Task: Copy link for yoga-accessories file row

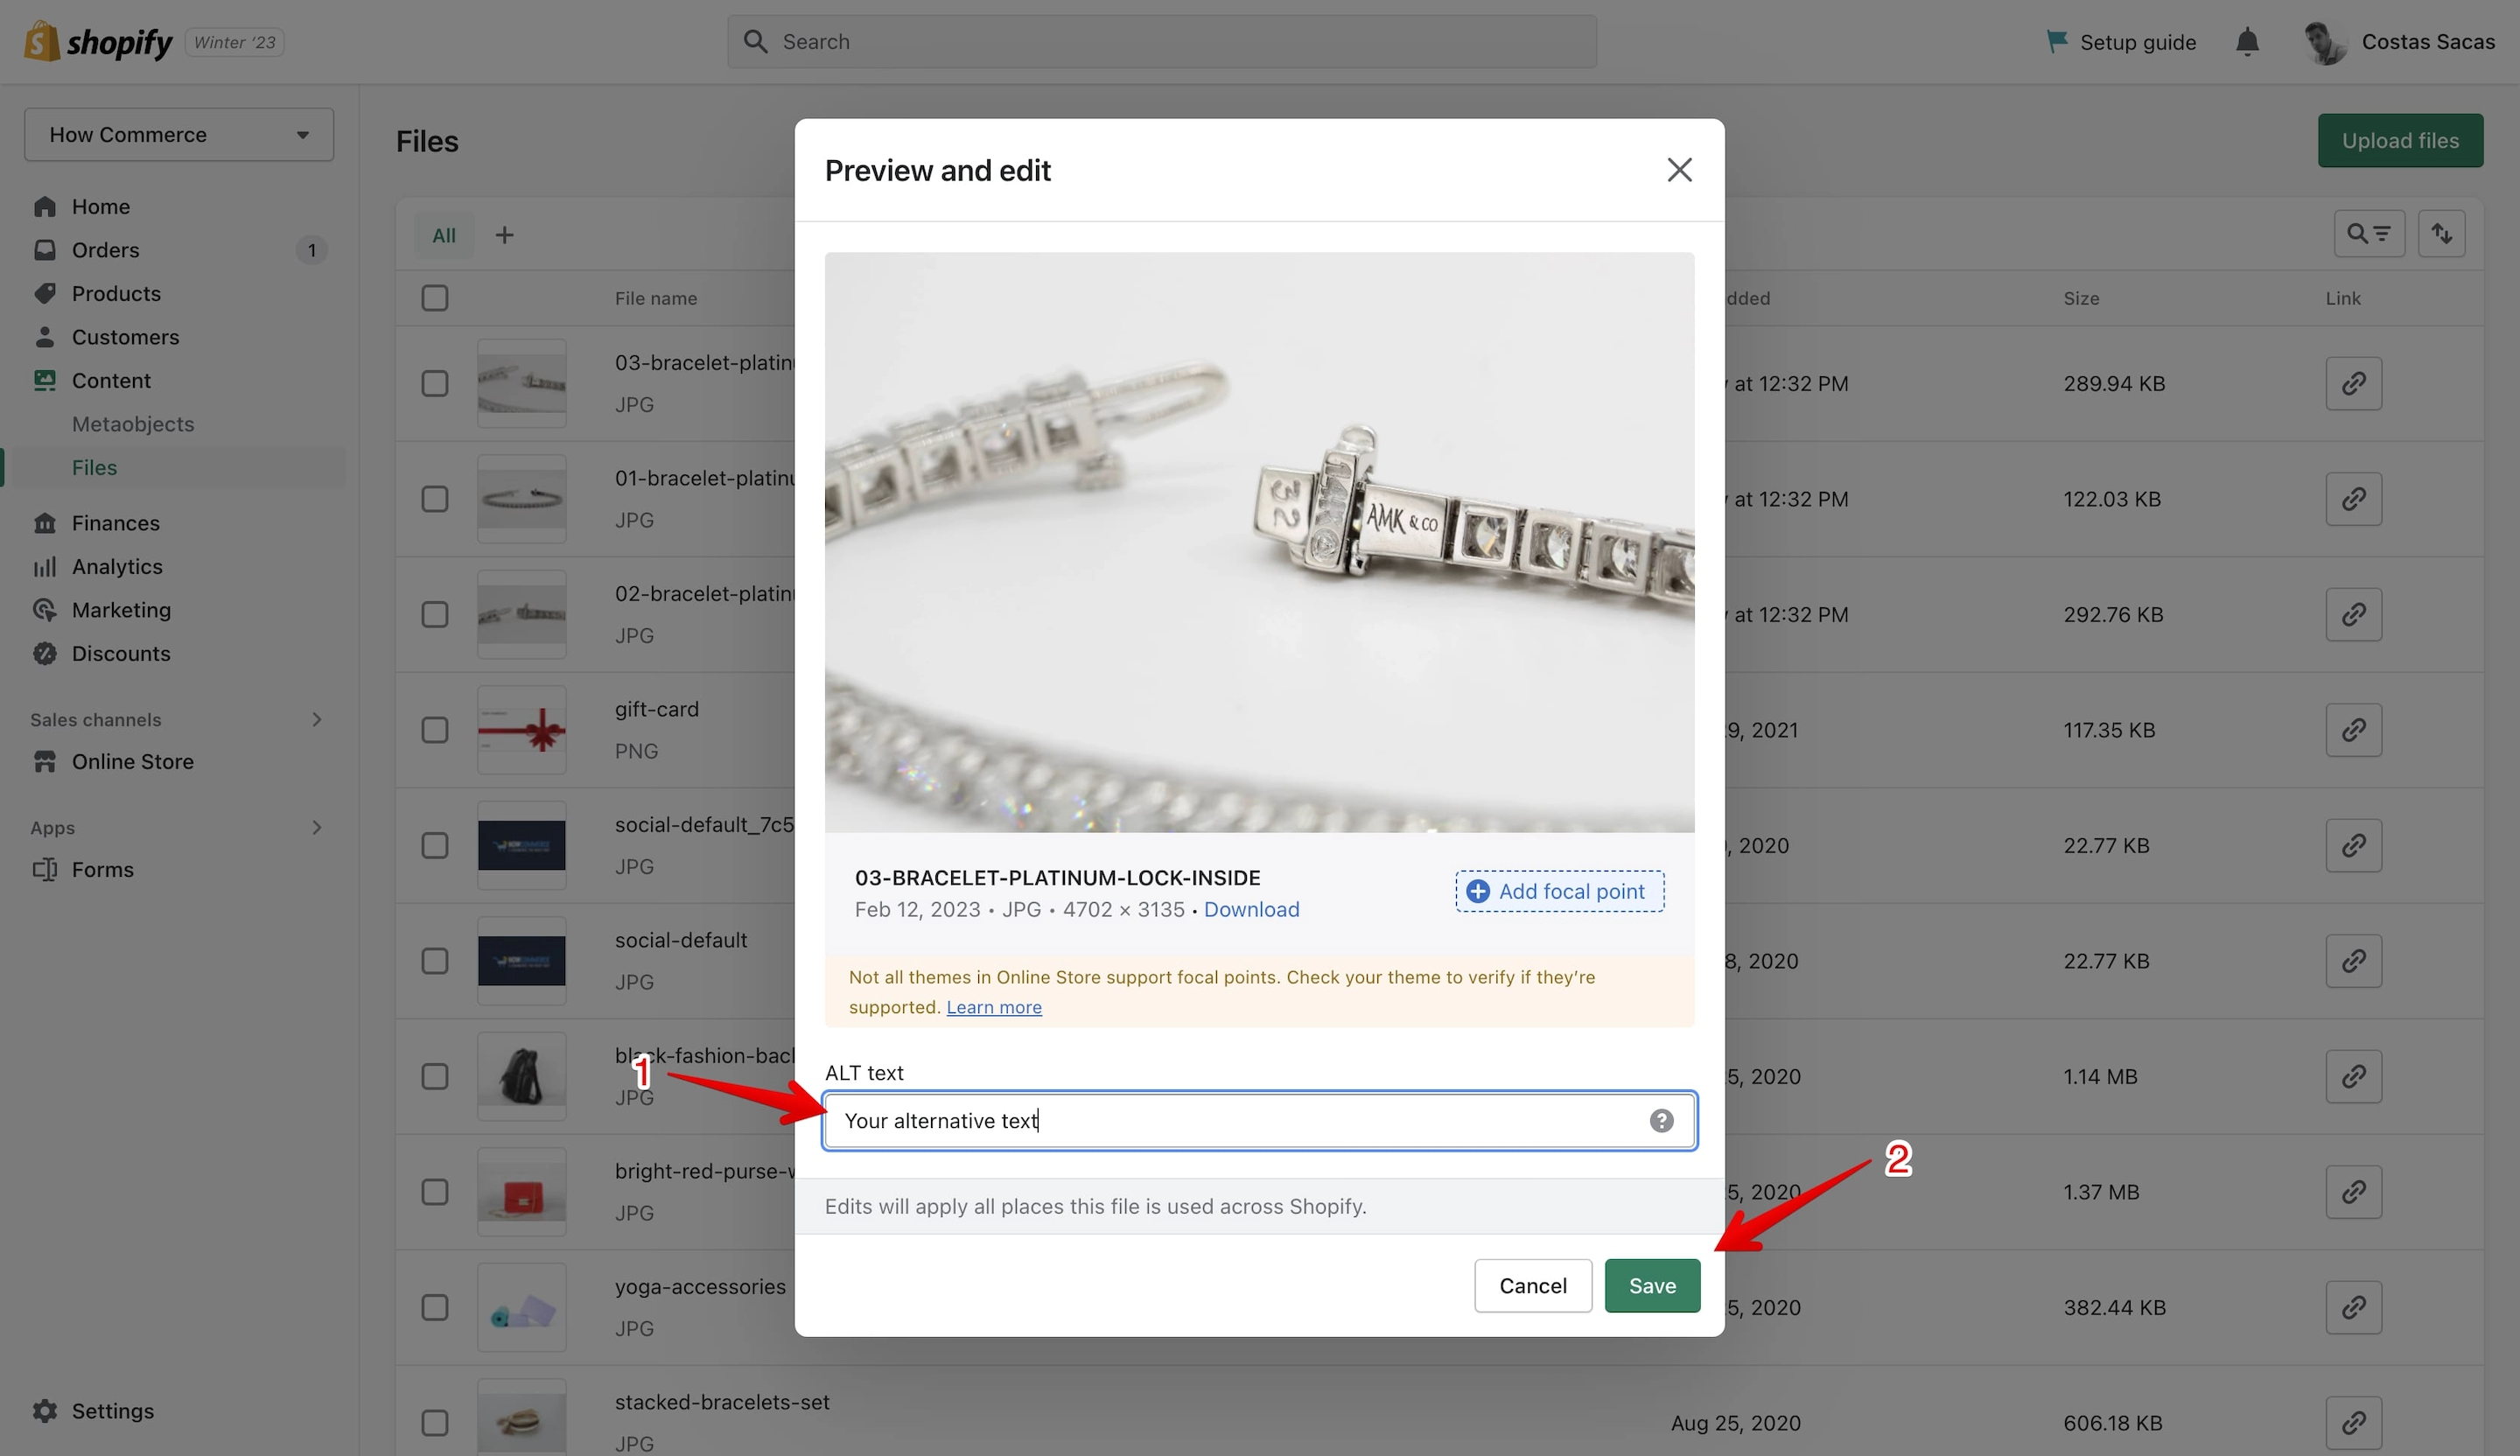Action: click(2354, 1307)
